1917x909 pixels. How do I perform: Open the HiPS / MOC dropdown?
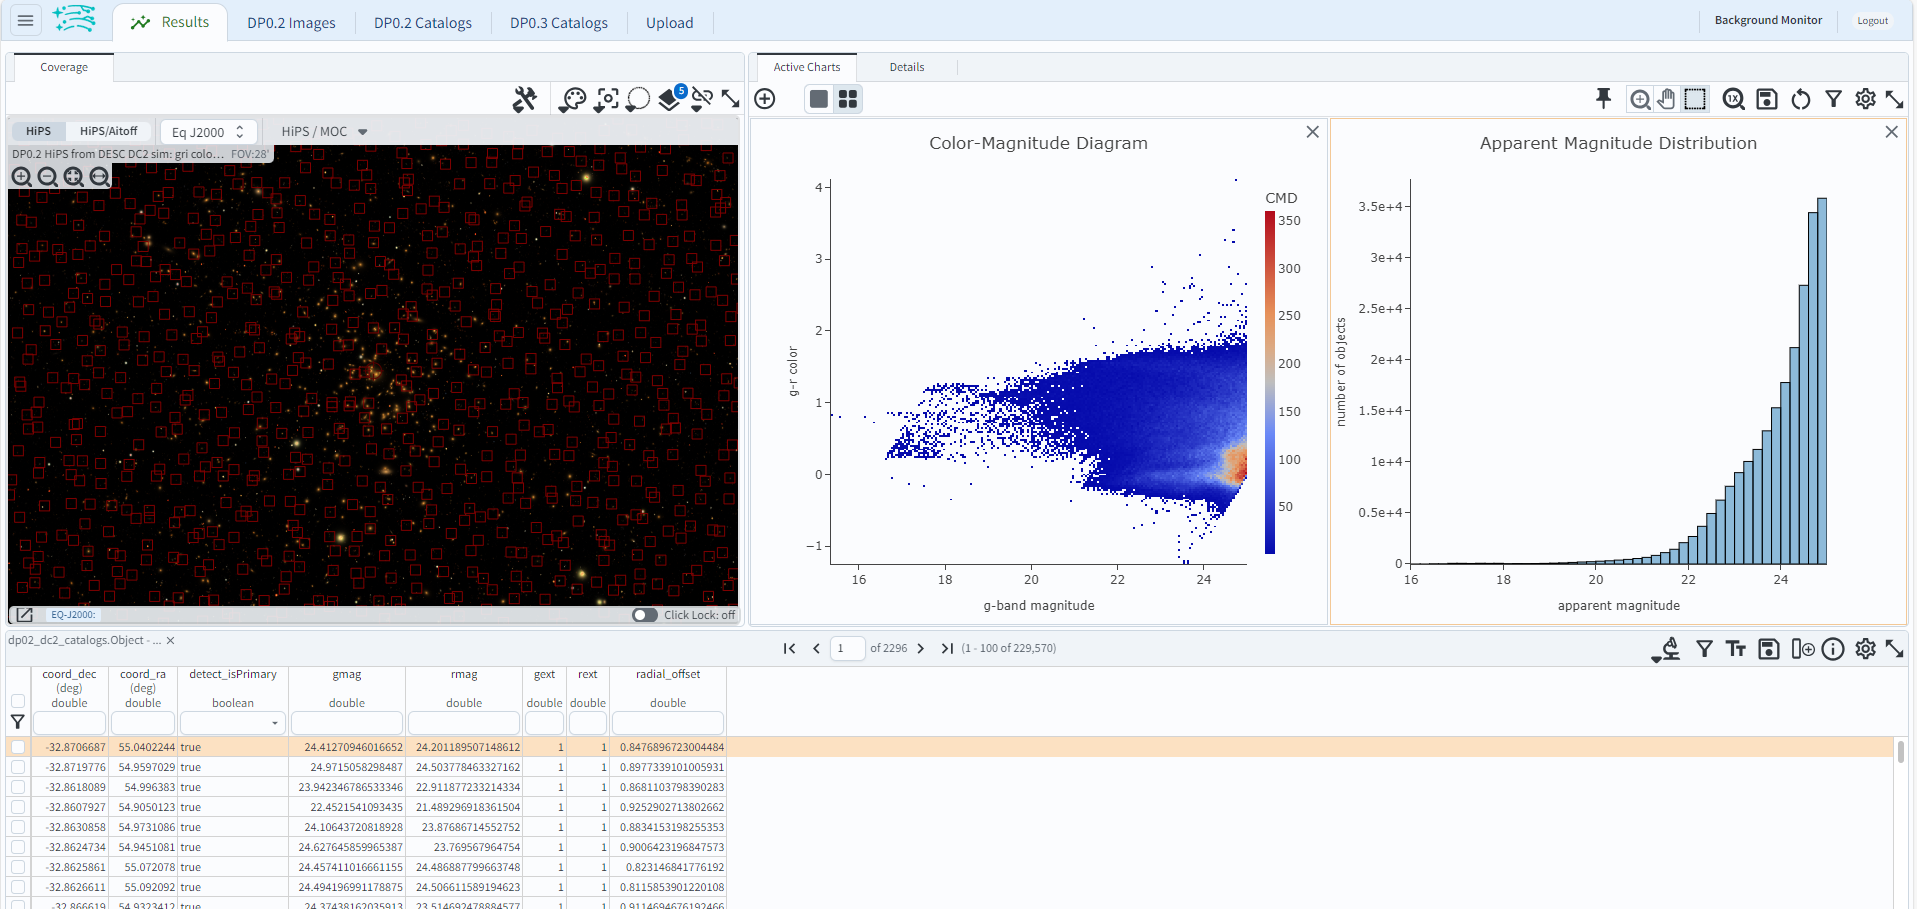pyautogui.click(x=324, y=132)
